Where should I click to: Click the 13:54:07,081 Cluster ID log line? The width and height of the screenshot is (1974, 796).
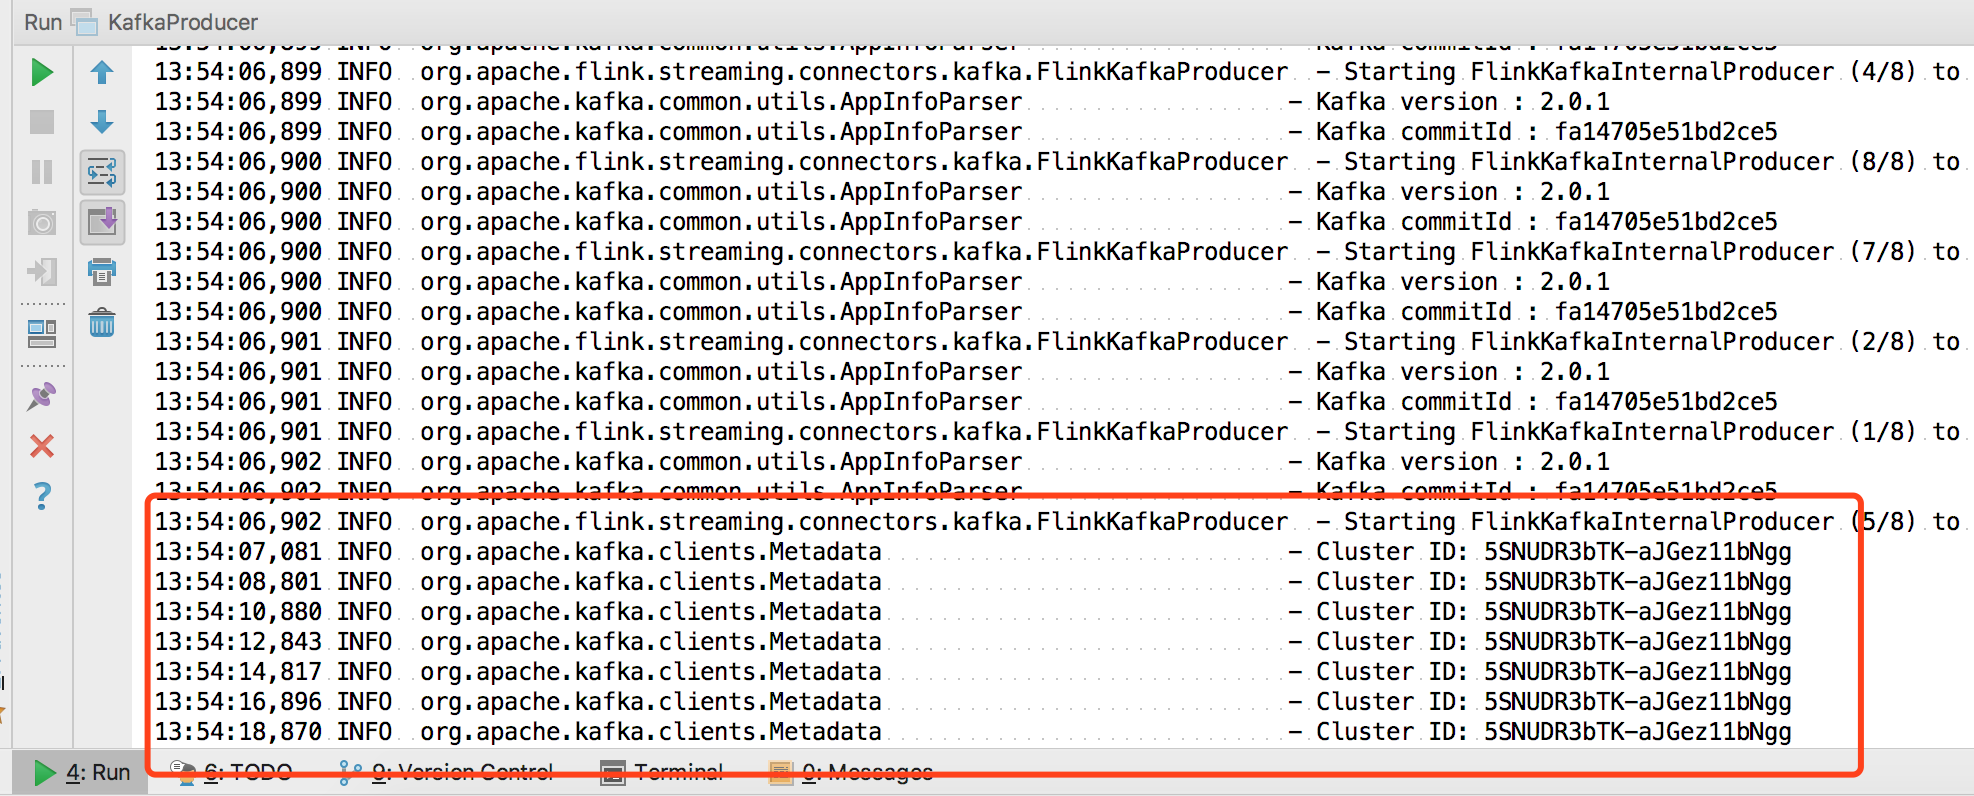(x=973, y=552)
